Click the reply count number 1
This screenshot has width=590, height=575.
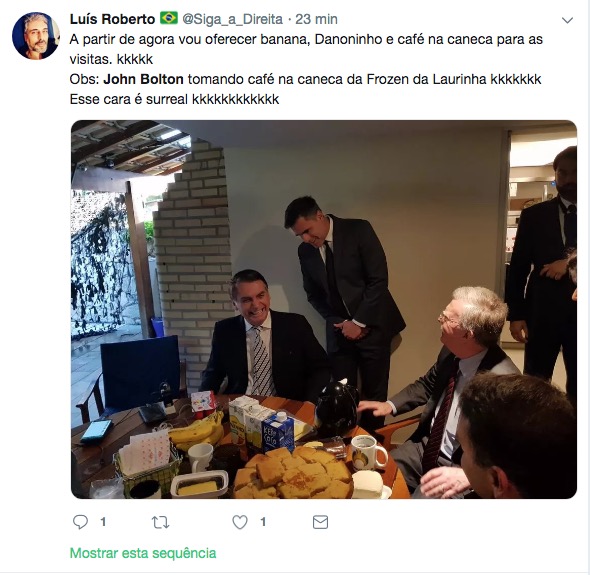pyautogui.click(x=103, y=522)
